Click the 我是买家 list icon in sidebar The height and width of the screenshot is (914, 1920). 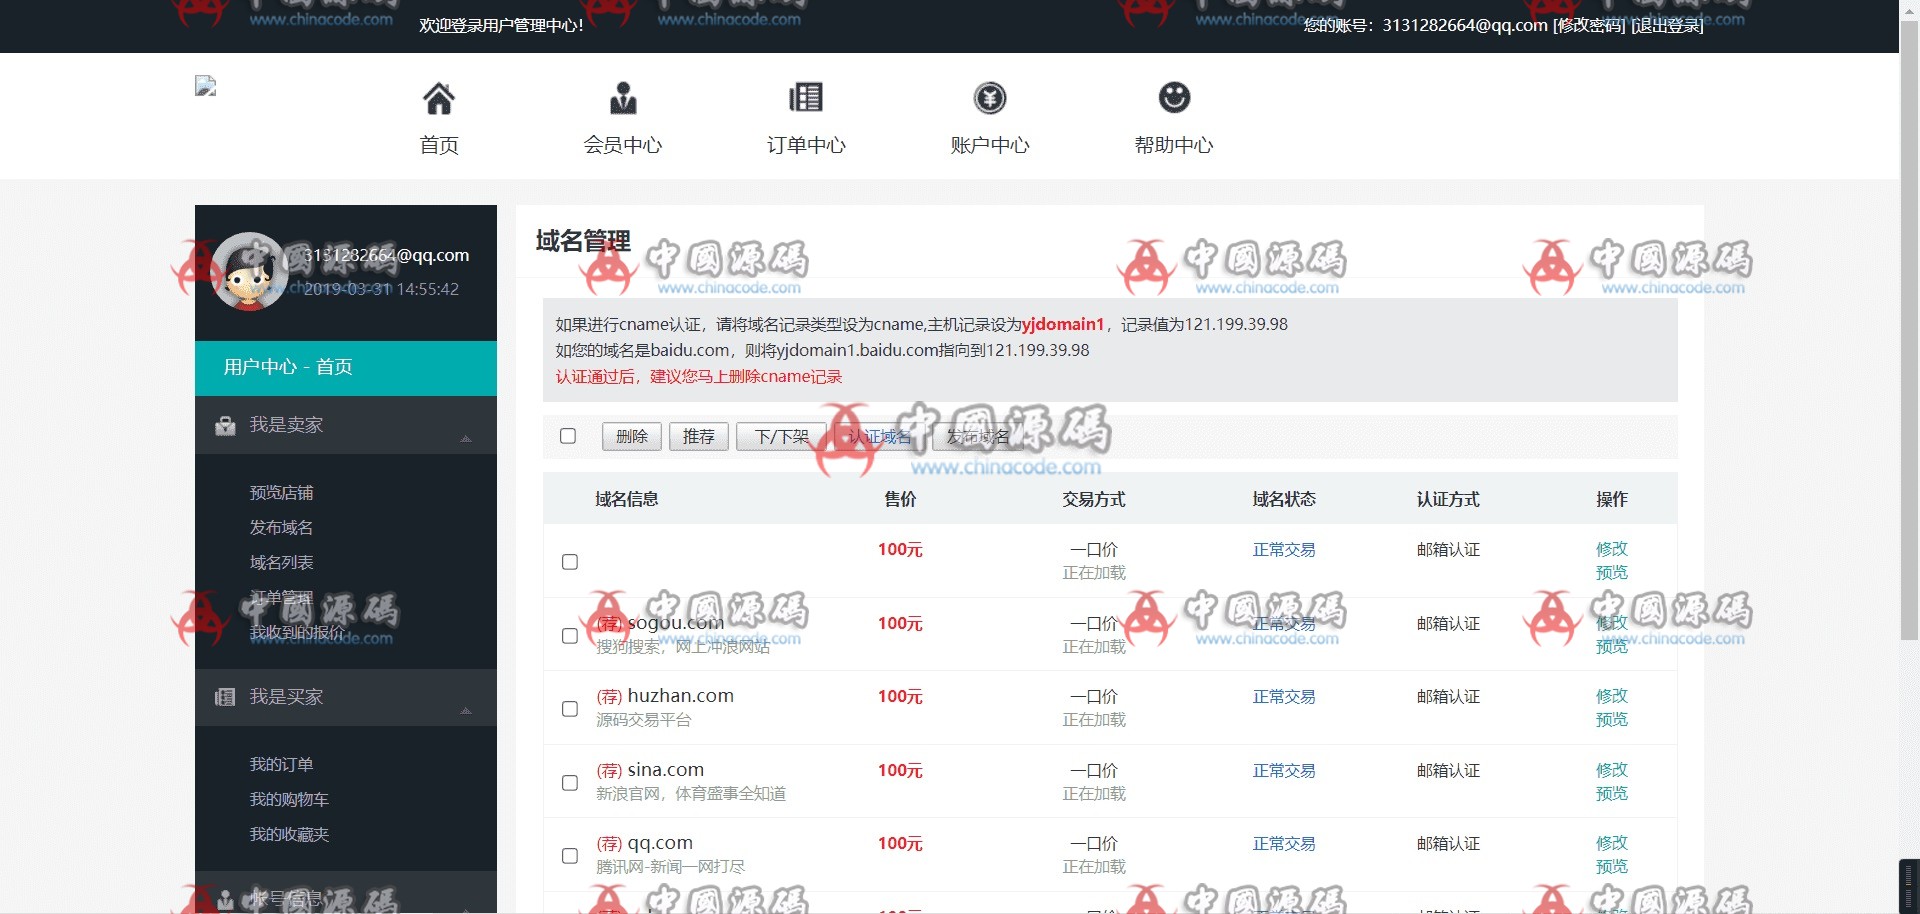click(x=225, y=698)
